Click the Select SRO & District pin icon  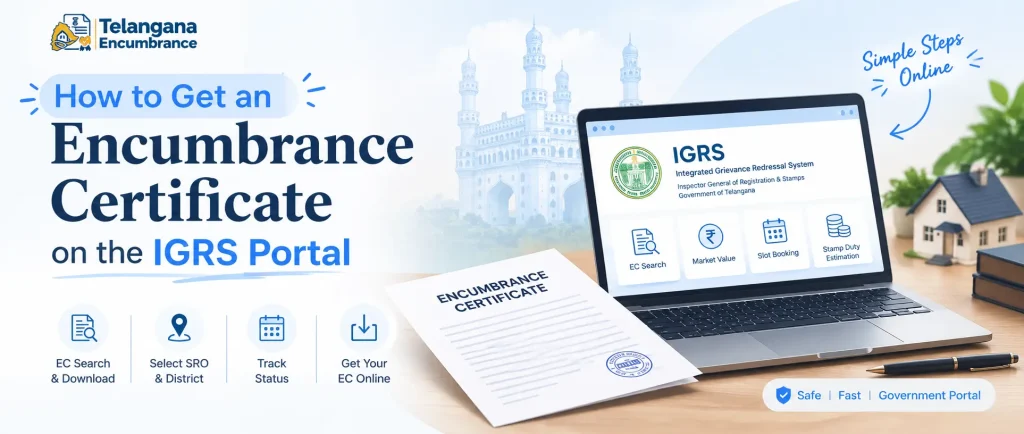(179, 328)
